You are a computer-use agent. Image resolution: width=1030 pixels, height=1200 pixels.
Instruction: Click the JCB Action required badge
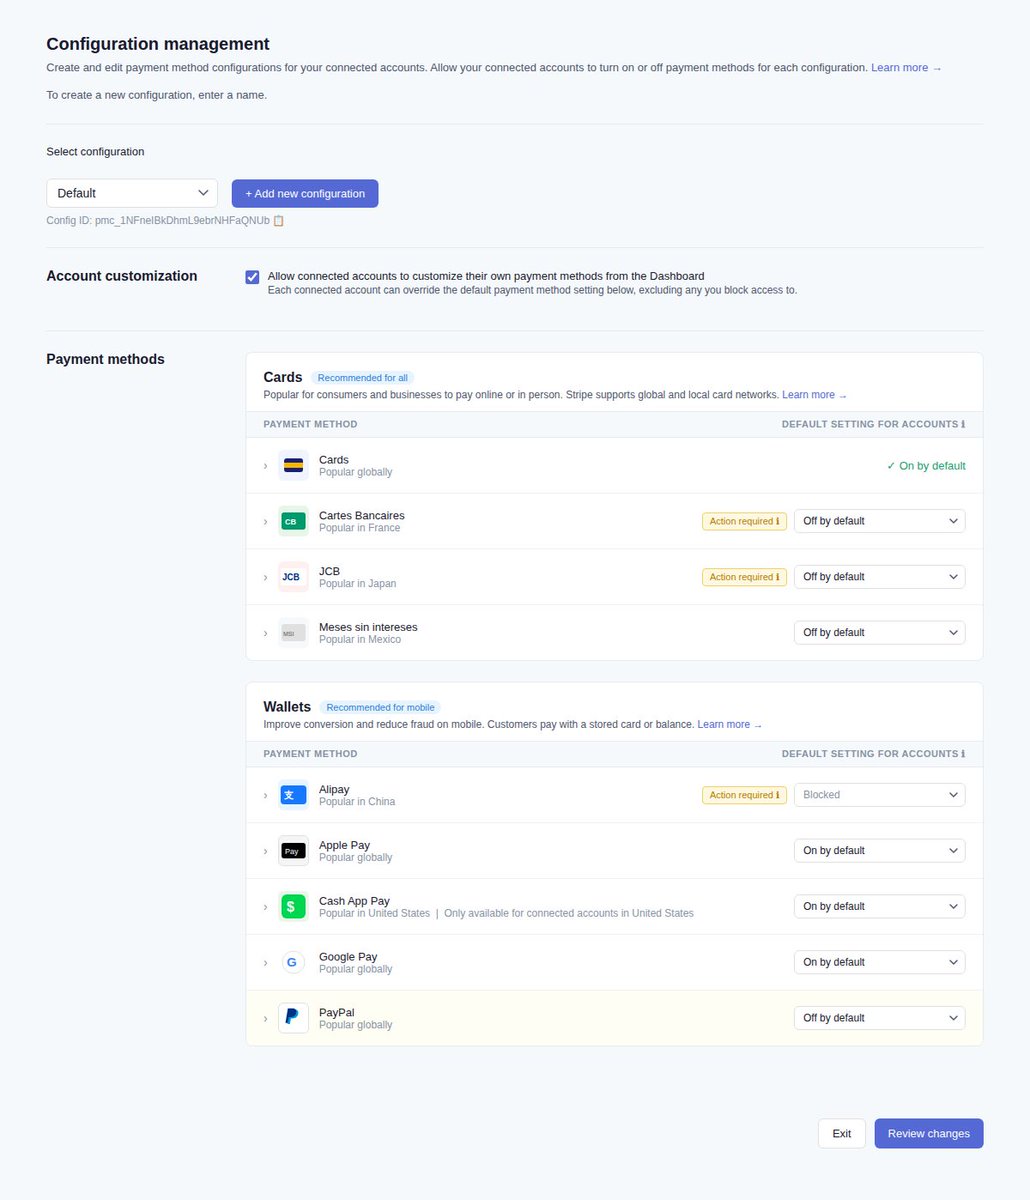[x=745, y=577]
